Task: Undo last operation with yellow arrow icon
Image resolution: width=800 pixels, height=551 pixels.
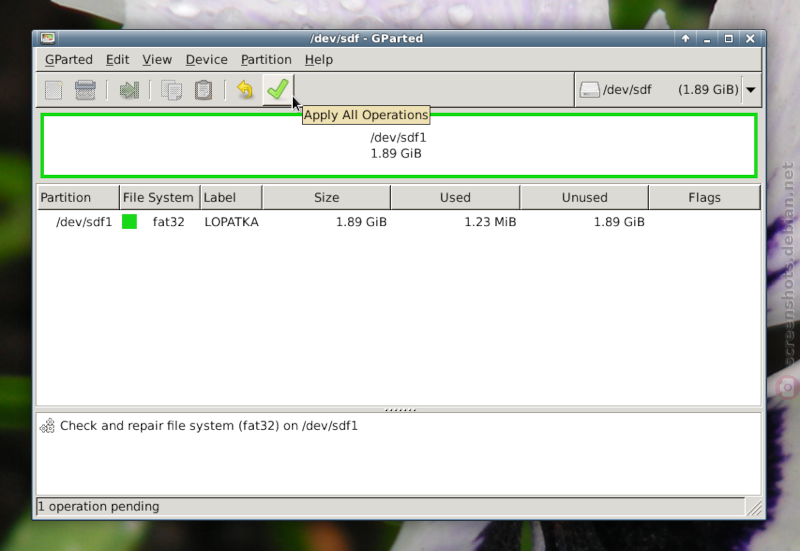Action: point(245,90)
